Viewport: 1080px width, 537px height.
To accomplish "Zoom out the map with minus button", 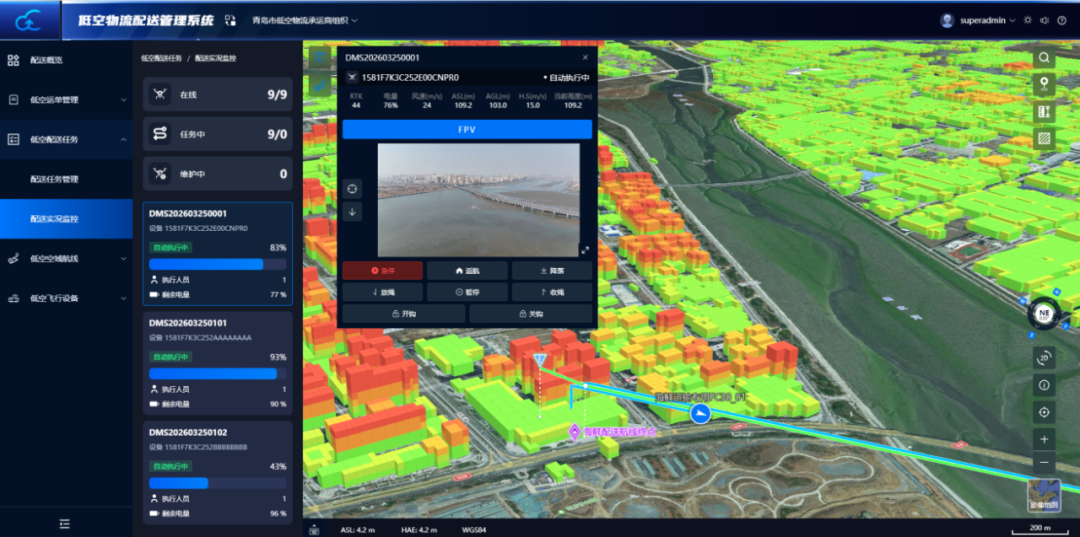I will [1044, 464].
